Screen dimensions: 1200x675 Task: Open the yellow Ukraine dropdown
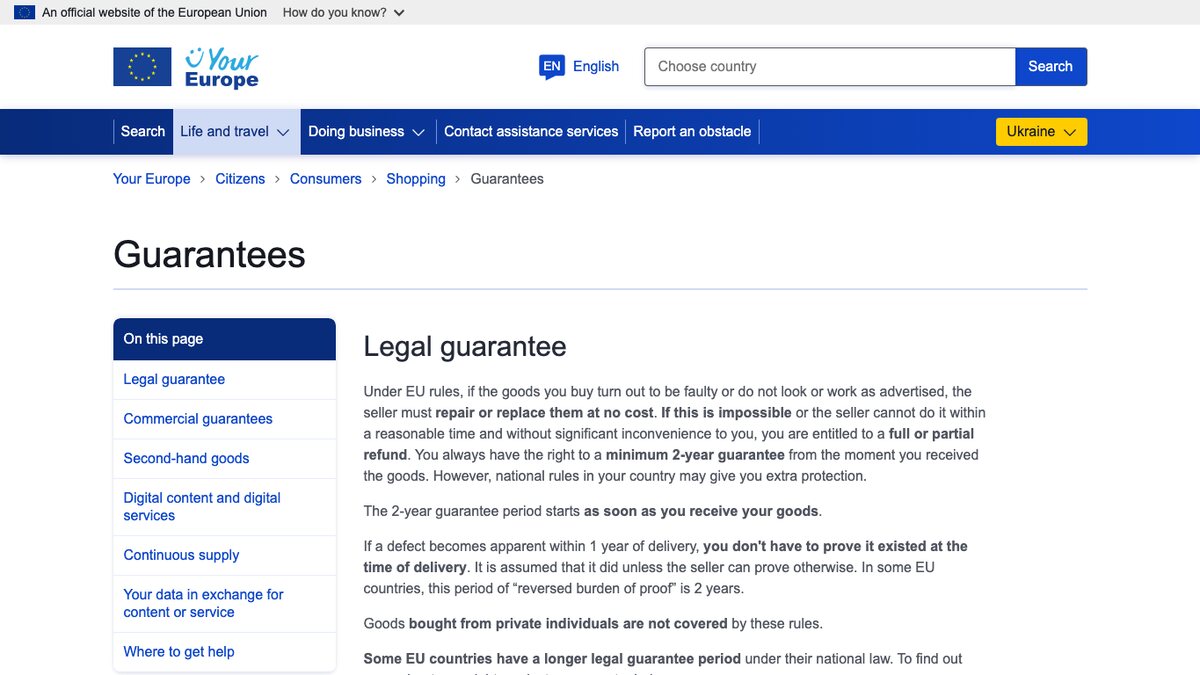1041,132
